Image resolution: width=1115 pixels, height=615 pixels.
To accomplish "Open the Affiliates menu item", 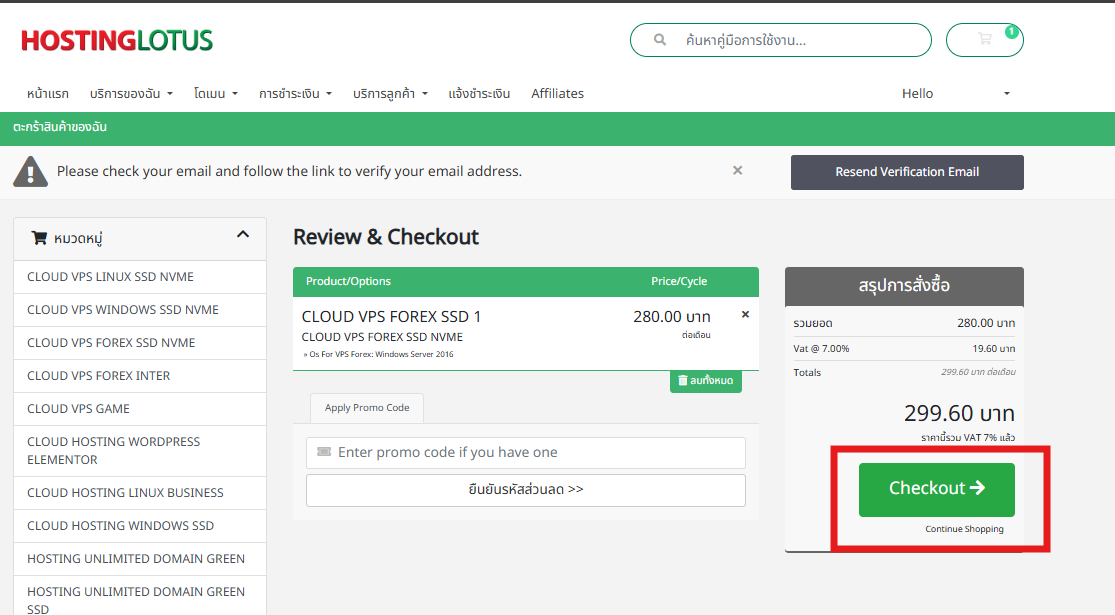I will click(558, 93).
